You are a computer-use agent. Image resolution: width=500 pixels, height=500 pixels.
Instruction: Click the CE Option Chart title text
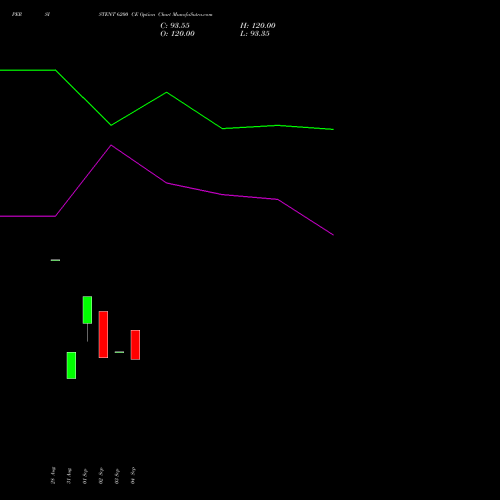tap(155, 14)
